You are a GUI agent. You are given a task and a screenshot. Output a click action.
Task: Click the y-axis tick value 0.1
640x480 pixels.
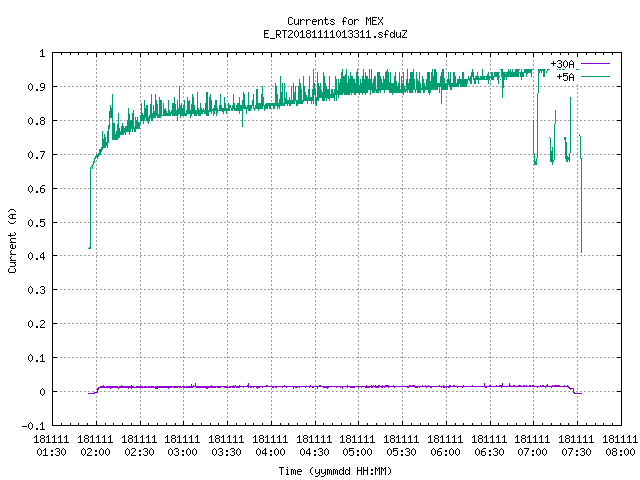coord(36,358)
